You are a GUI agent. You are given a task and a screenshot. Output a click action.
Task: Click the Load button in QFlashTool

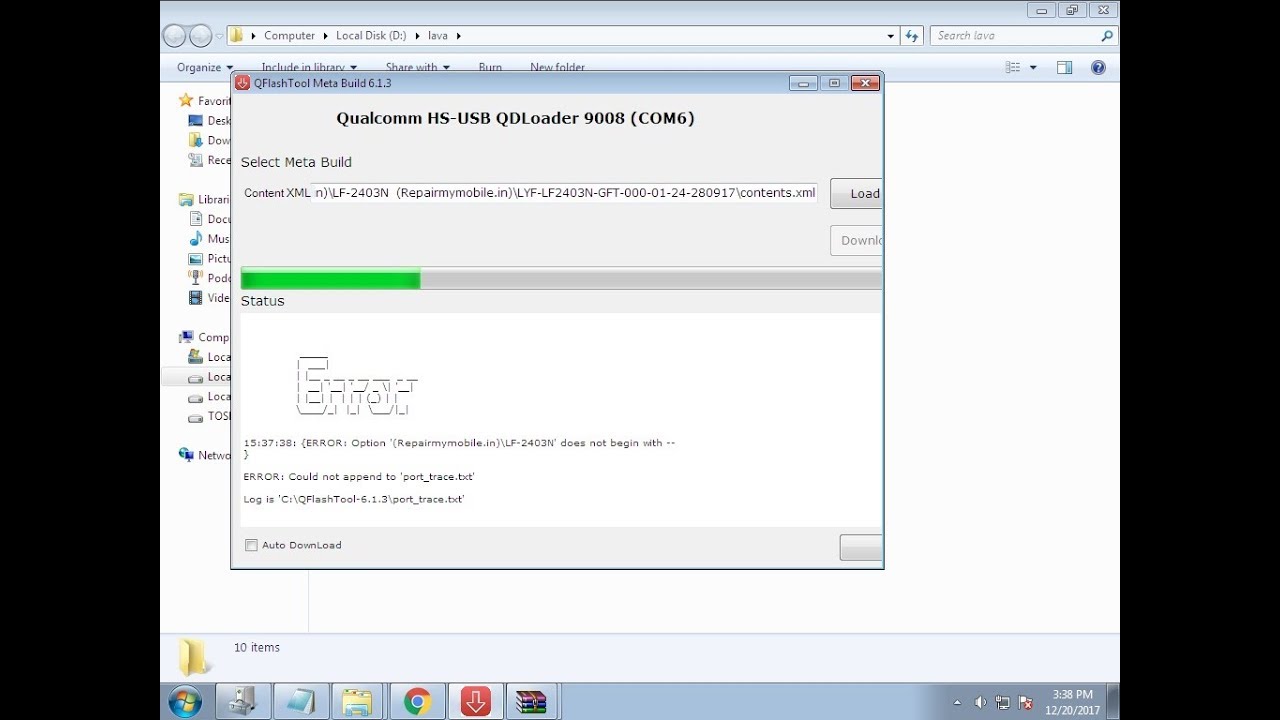(x=857, y=194)
